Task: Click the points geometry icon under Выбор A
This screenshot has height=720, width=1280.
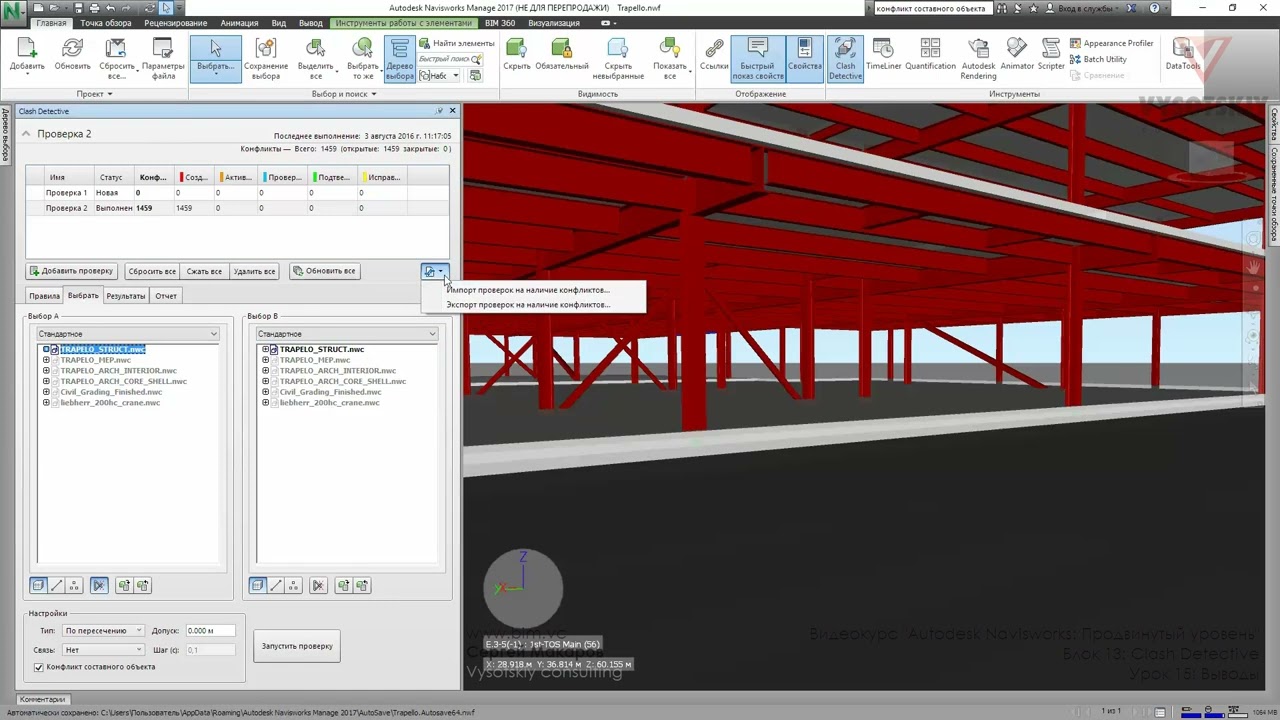Action: tap(74, 586)
